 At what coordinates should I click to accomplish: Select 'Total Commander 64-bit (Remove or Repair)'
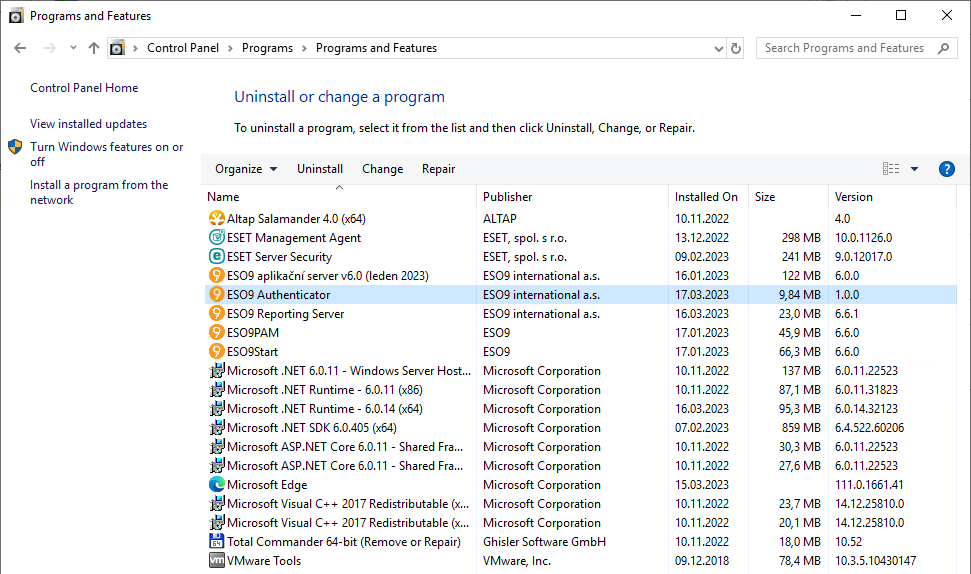click(344, 542)
